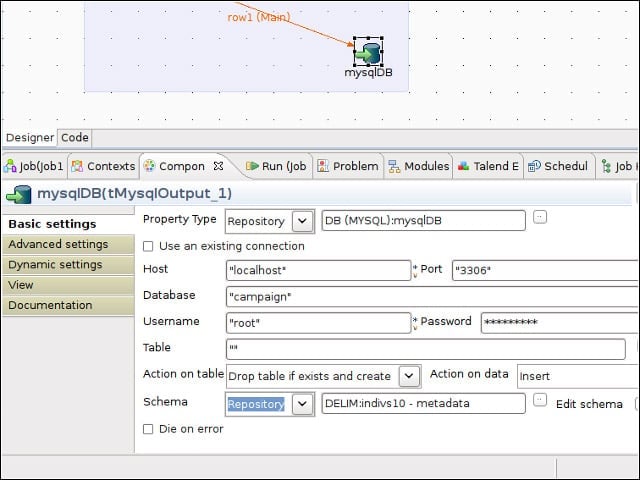
Task: Toggle Die on error checkbox
Action: click(148, 429)
